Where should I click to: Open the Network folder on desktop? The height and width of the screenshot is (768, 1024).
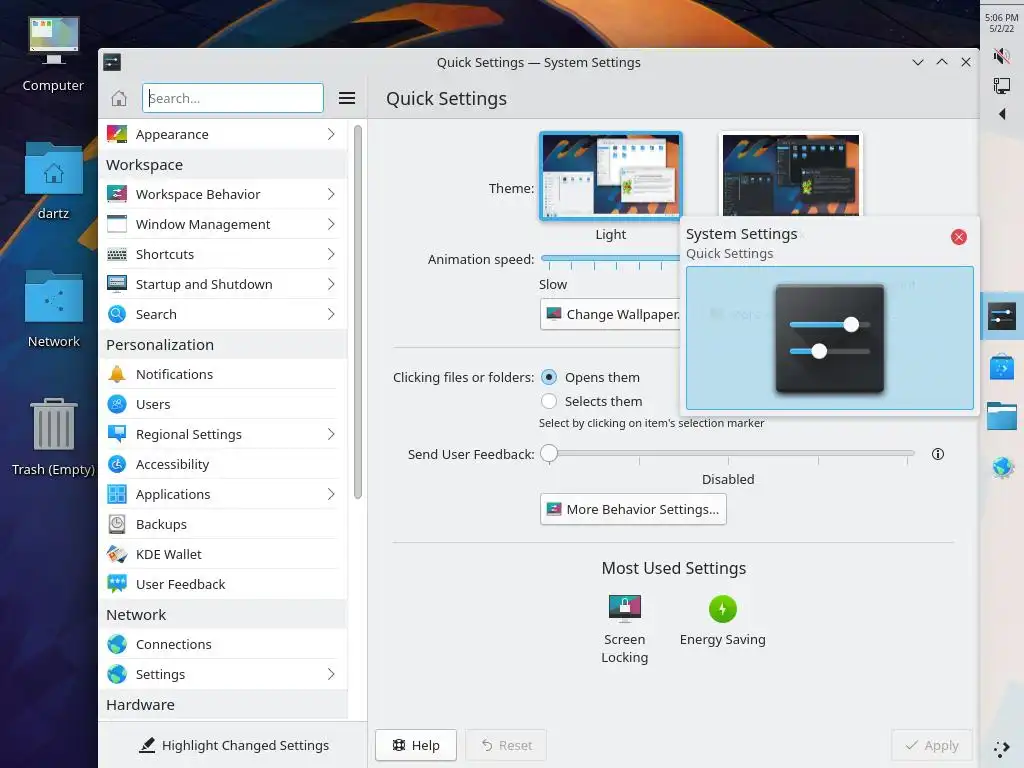pyautogui.click(x=54, y=310)
